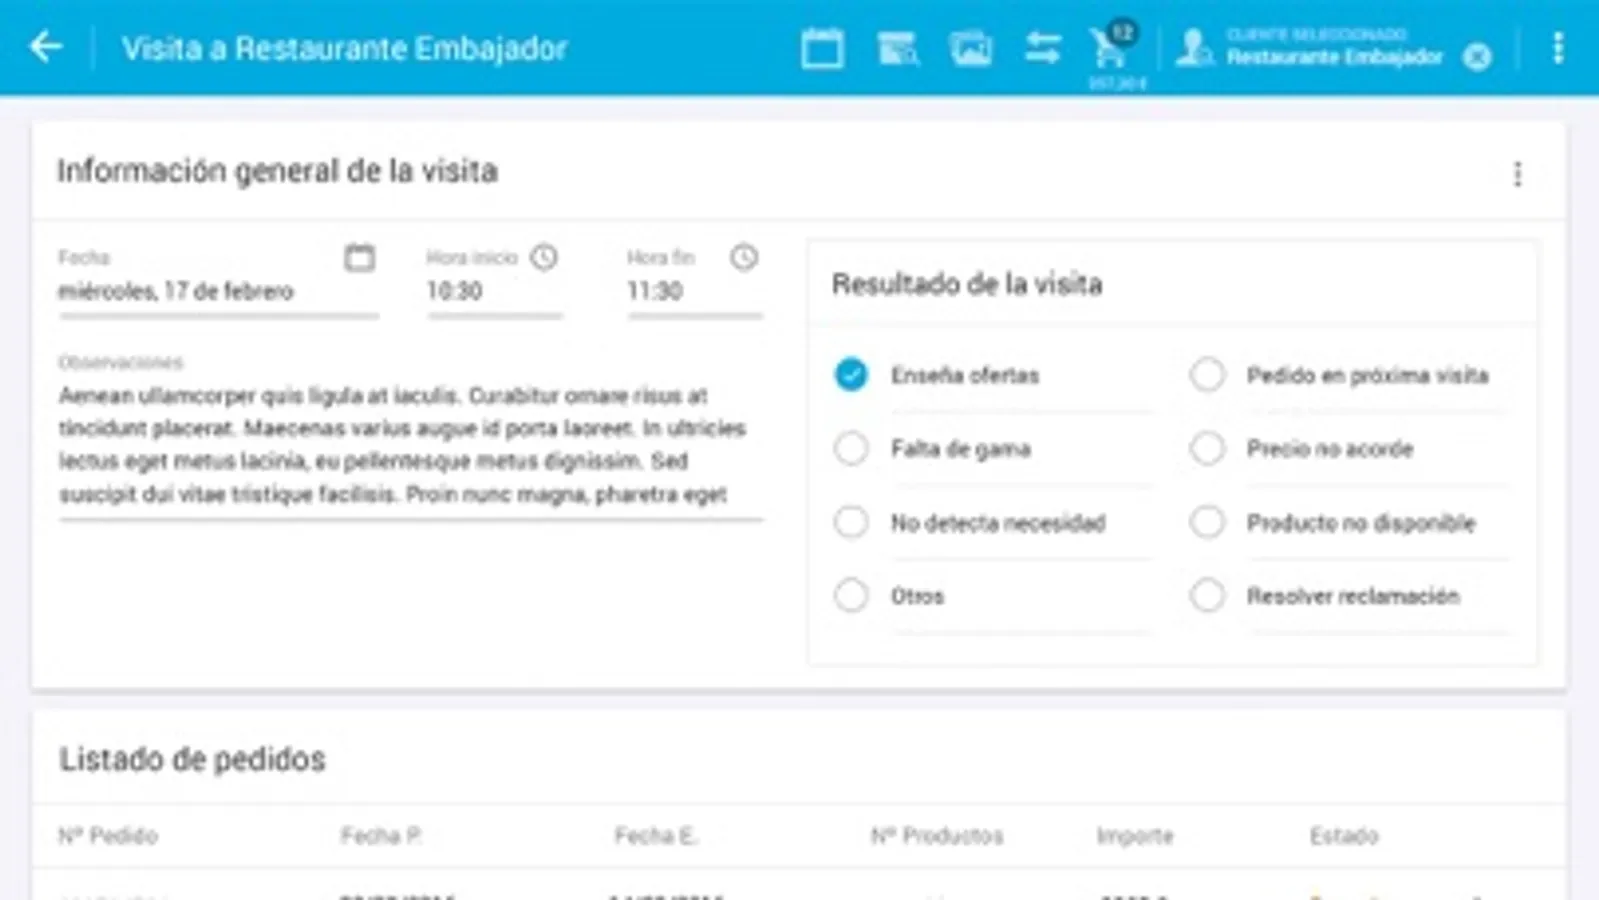The height and width of the screenshot is (900, 1599).
Task: Edit the Hora fin value 11:30
Action: point(694,292)
